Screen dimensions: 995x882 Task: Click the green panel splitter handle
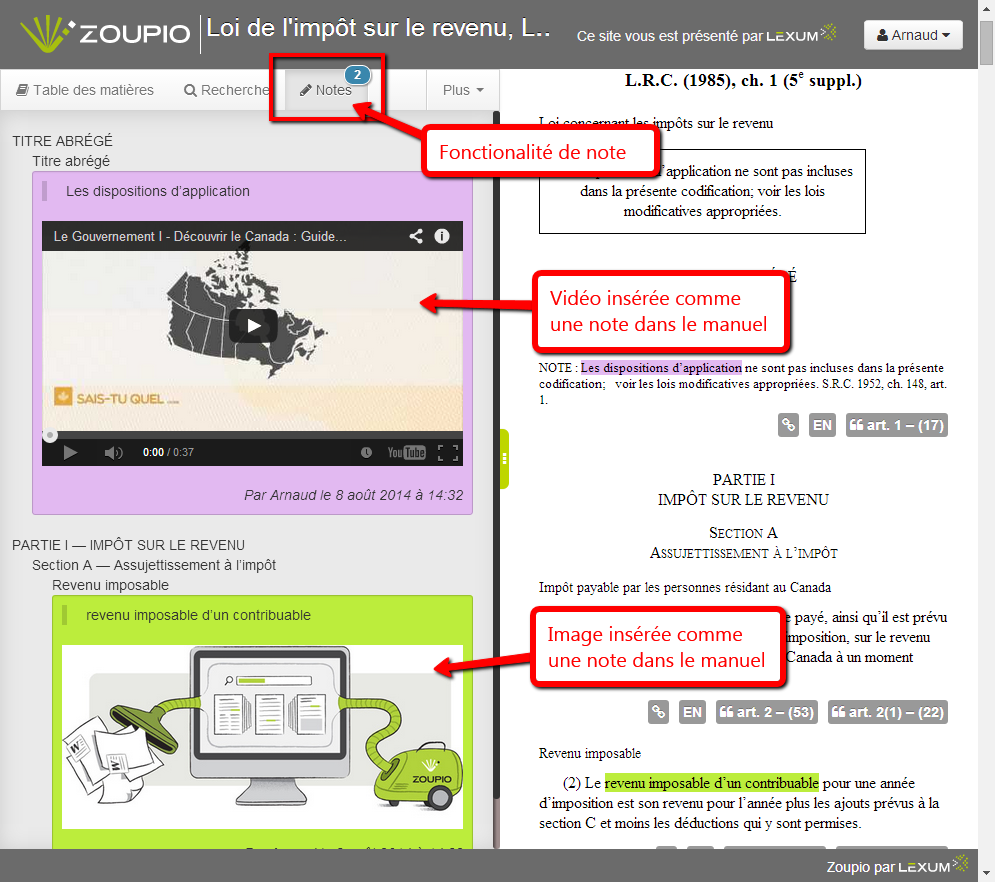[505, 458]
